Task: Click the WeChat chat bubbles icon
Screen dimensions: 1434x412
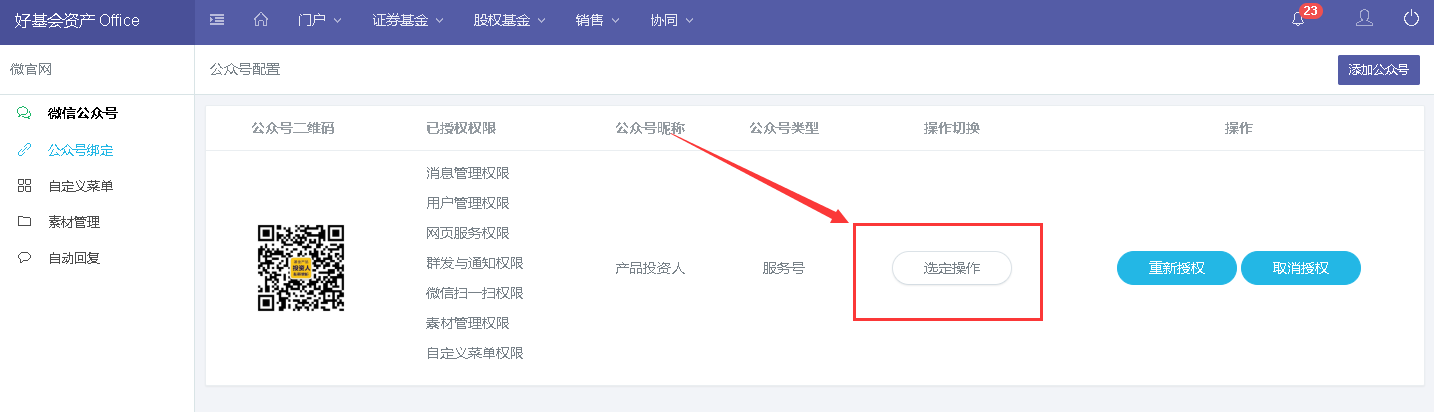Action: (x=24, y=114)
